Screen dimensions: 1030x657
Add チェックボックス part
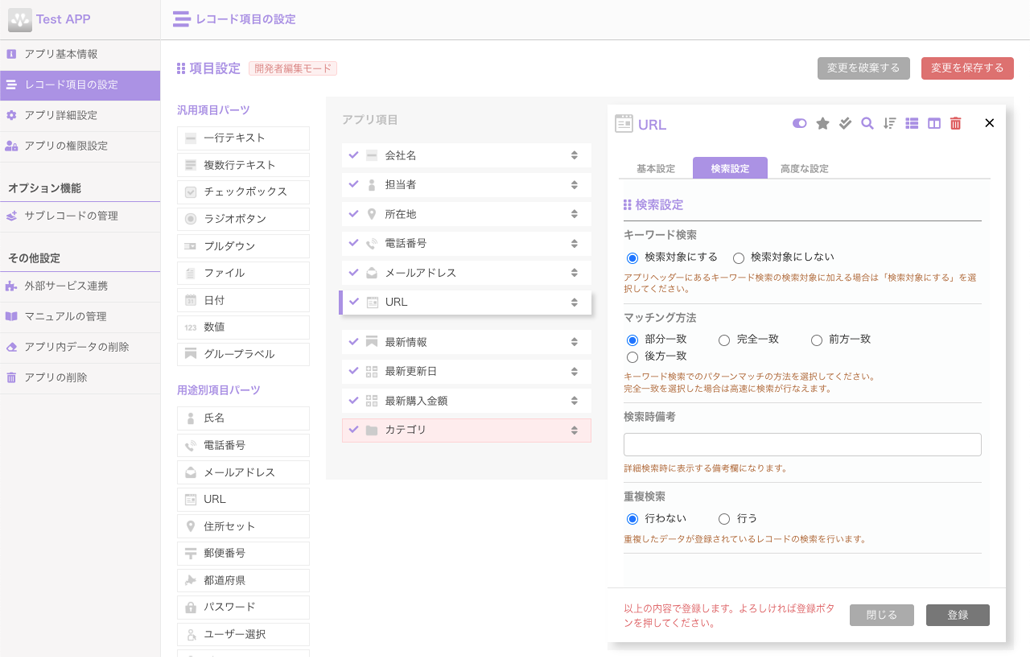pos(243,192)
